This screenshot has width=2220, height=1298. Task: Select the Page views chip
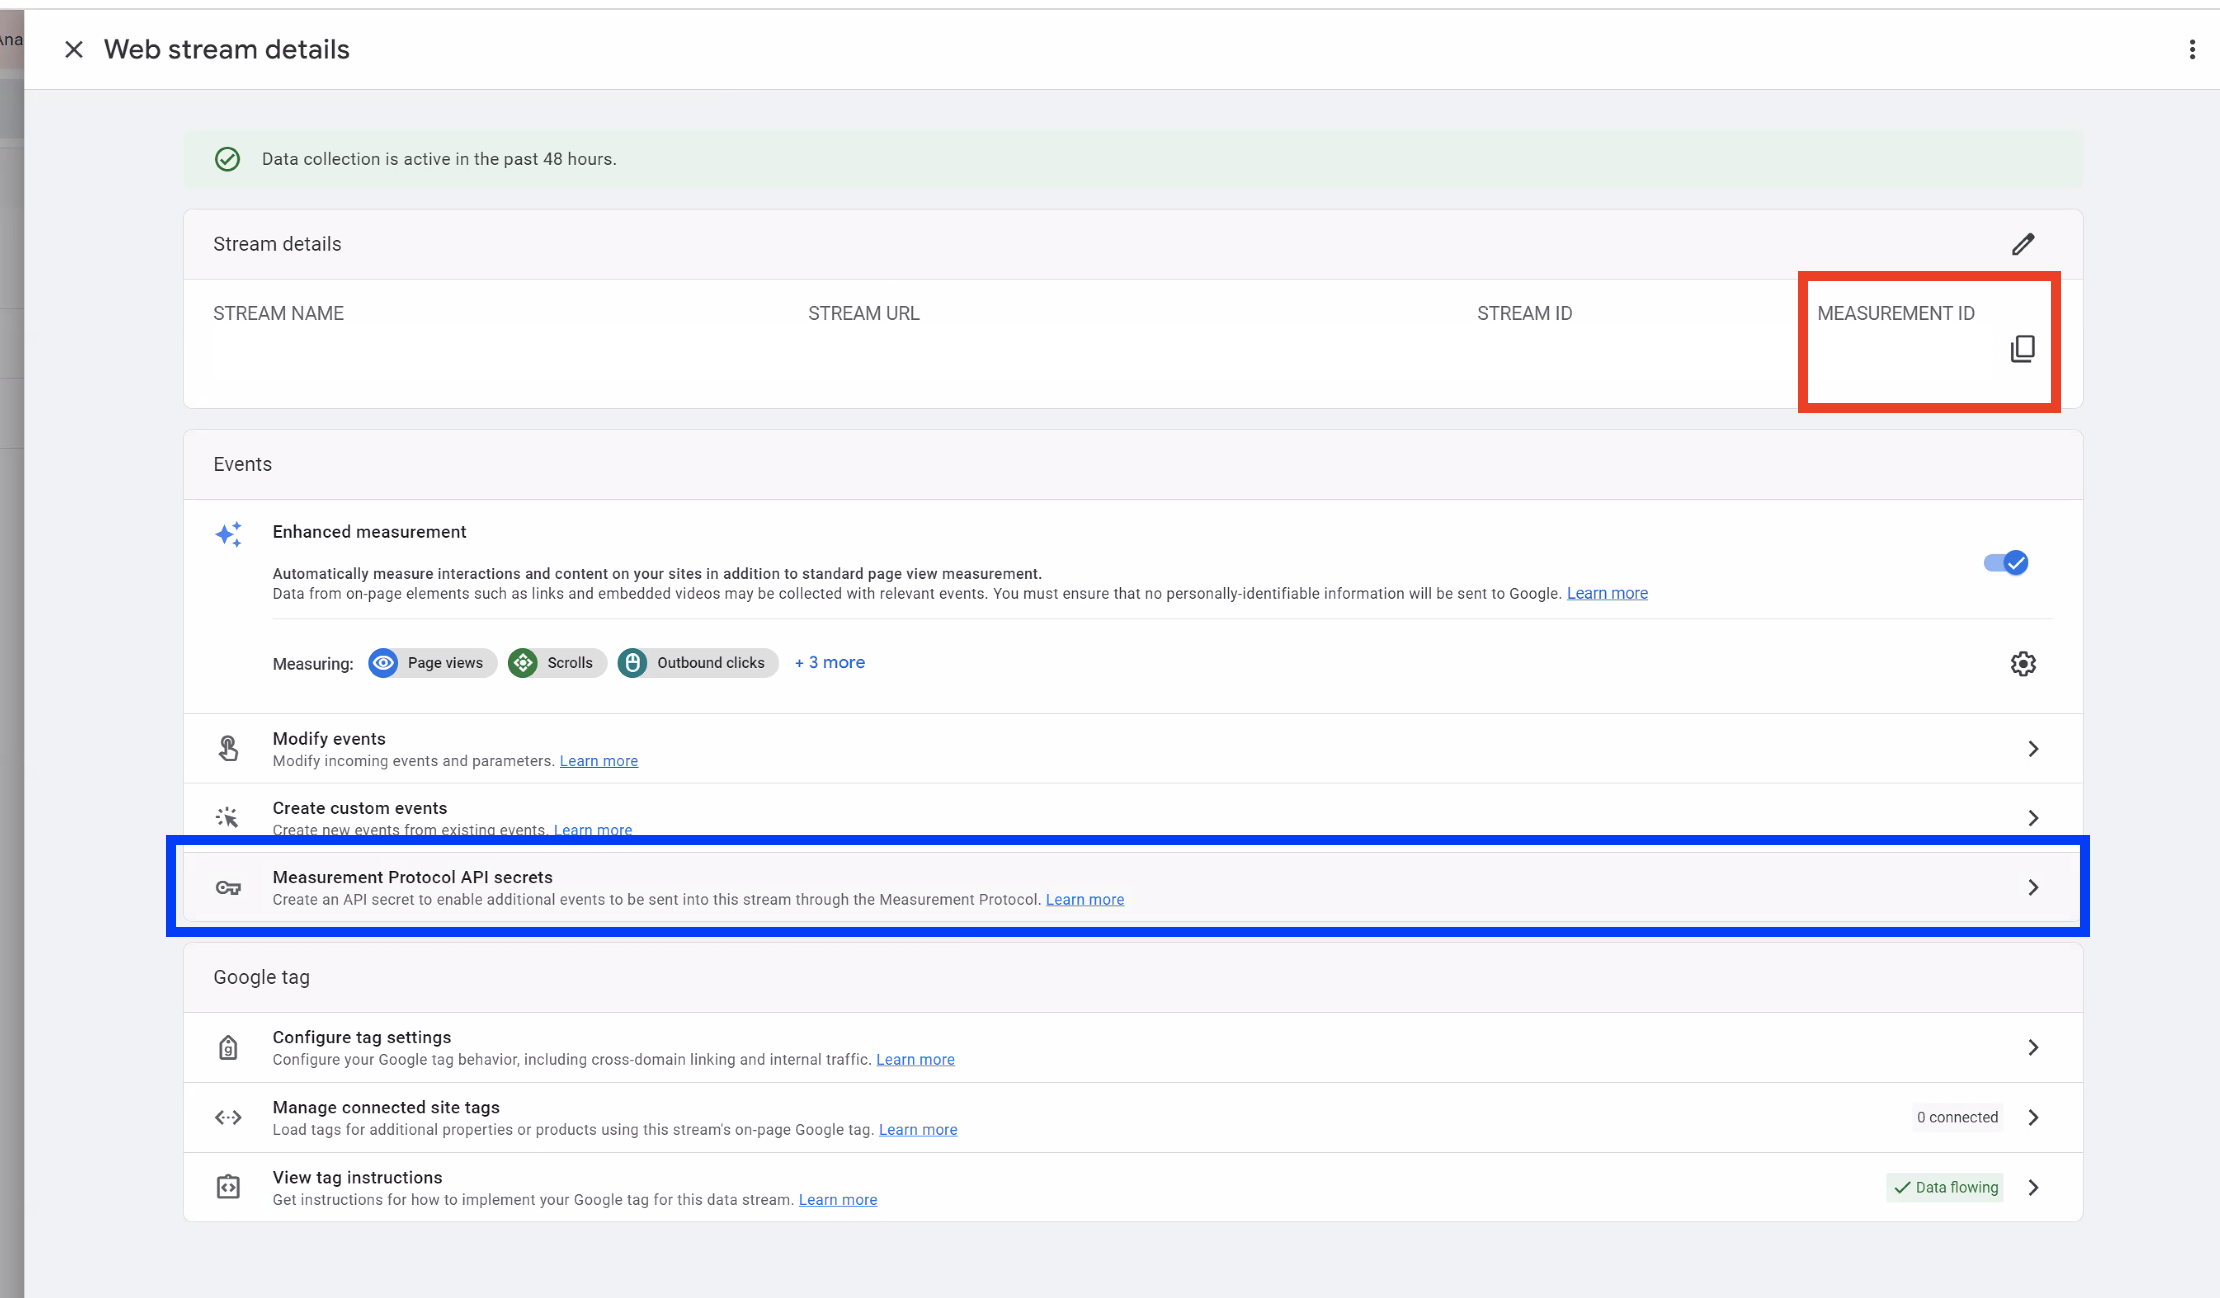point(432,663)
